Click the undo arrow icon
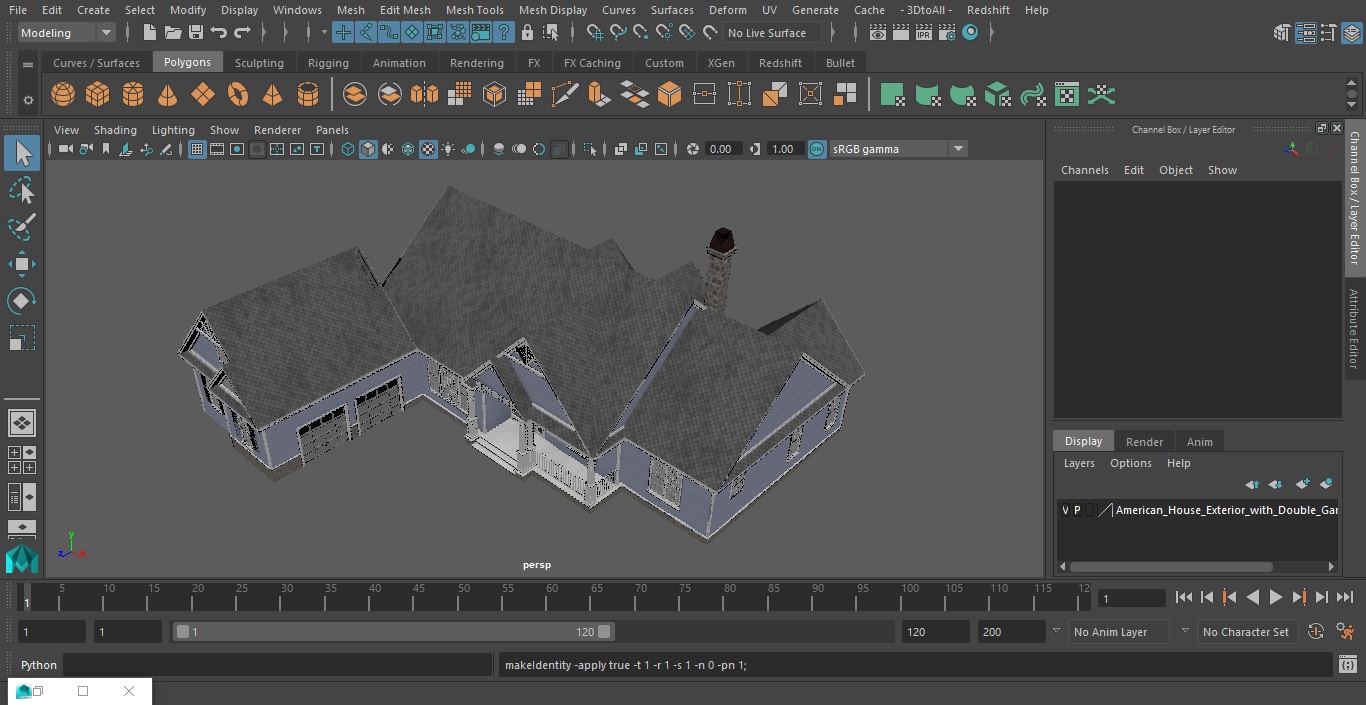This screenshot has height=705, width=1366. pos(219,33)
